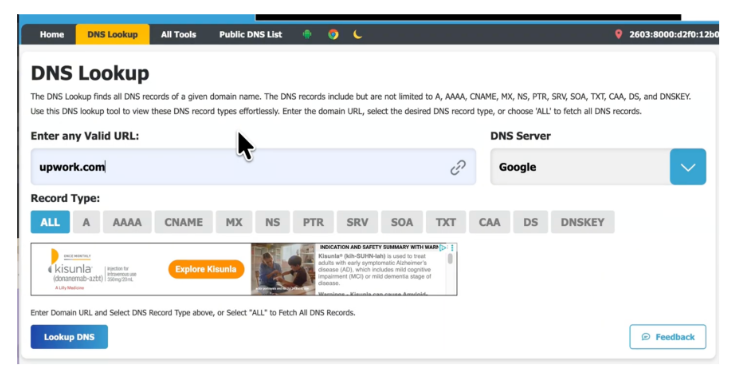Select the DS record type
Screen dimensions: 754x376
click(530, 222)
